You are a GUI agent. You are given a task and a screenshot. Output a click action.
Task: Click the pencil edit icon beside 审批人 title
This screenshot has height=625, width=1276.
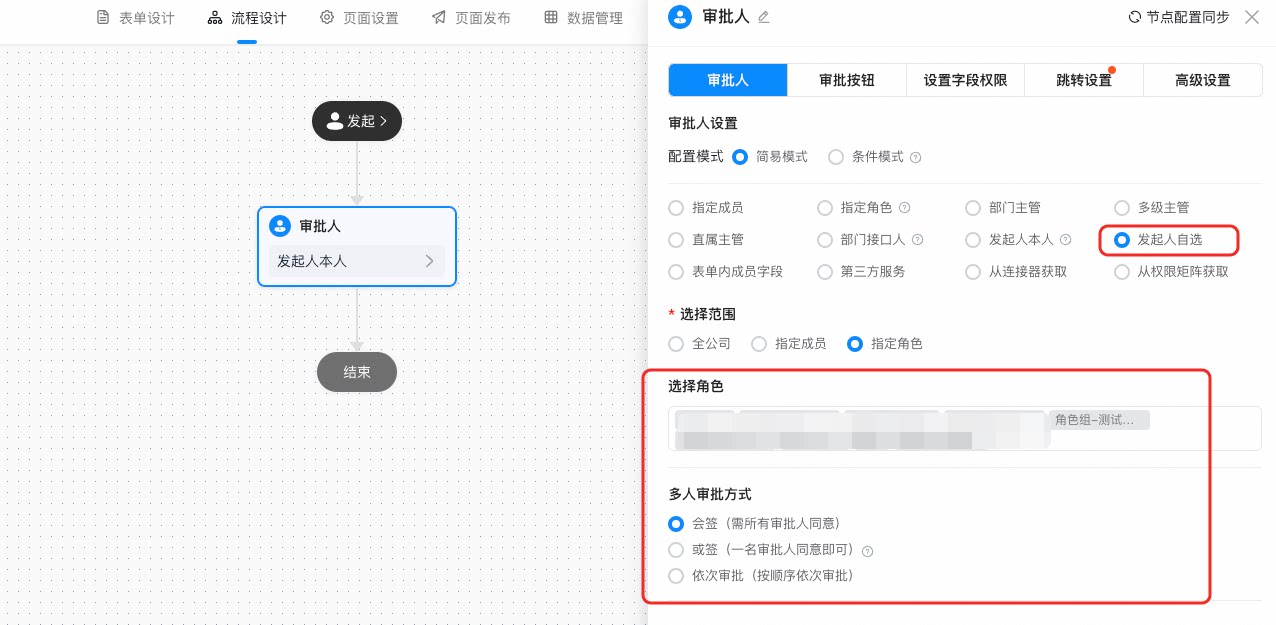764,17
